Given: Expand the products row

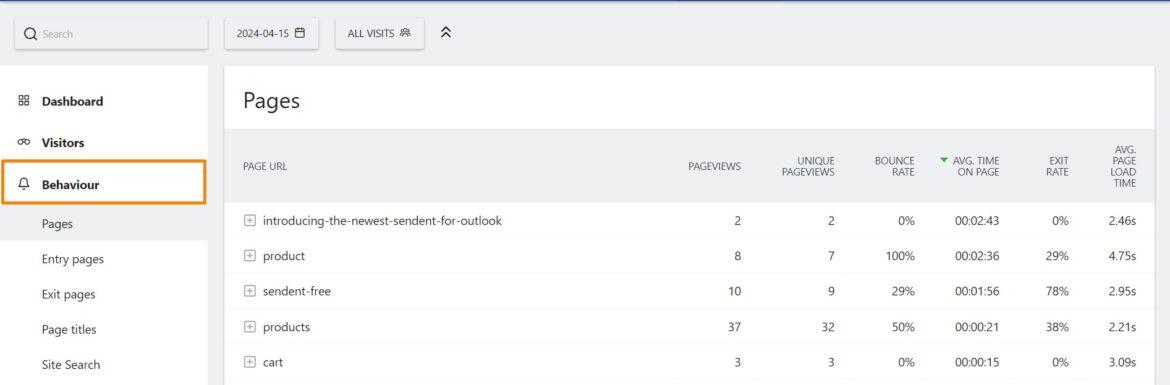Looking at the screenshot, I should click(x=250, y=327).
